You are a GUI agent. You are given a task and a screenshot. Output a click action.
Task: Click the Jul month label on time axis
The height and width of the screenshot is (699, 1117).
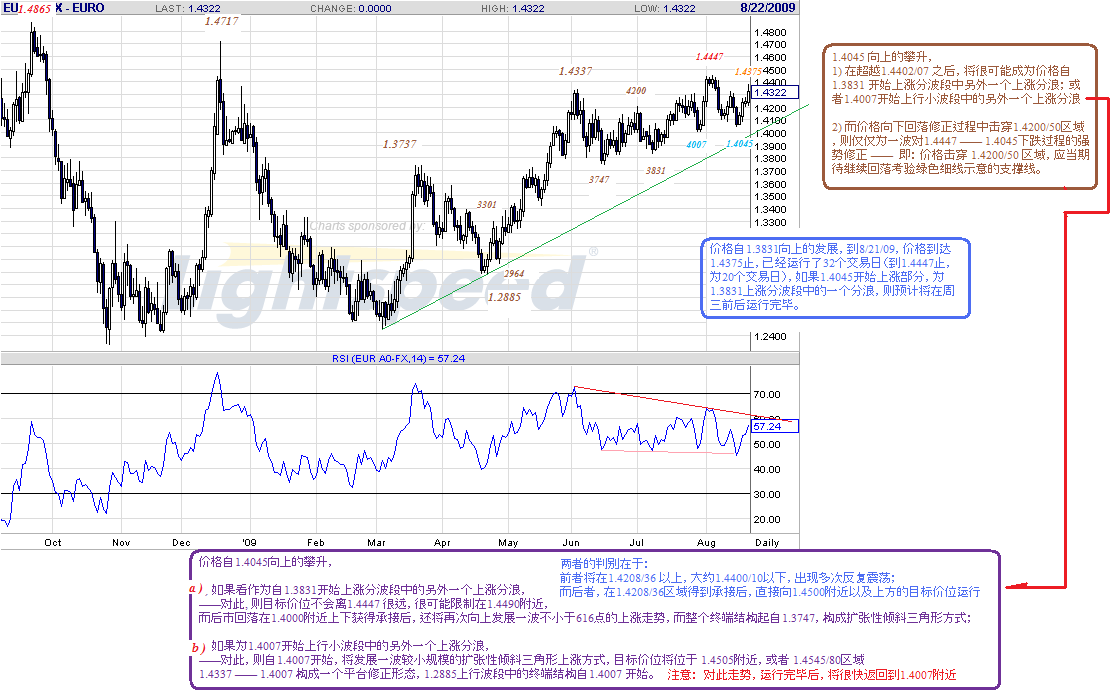(x=636, y=543)
